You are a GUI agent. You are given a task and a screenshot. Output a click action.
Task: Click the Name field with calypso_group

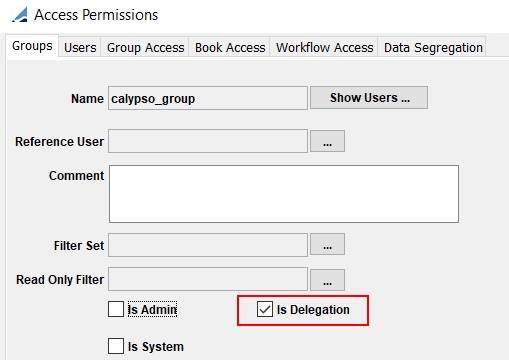pos(208,98)
